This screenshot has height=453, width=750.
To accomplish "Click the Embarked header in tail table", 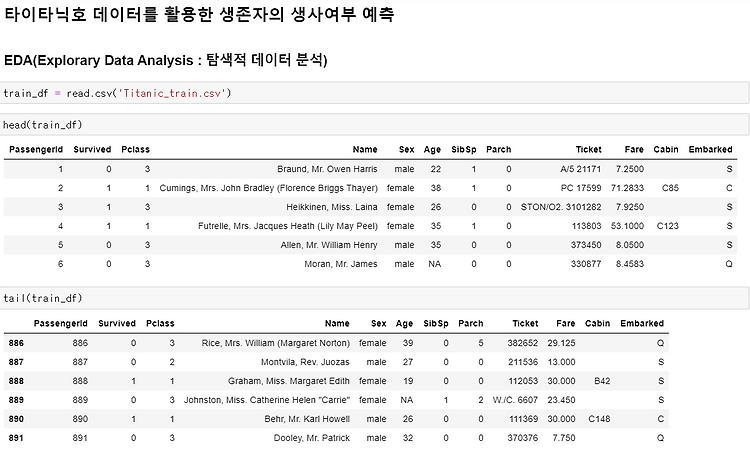I will tap(642, 323).
